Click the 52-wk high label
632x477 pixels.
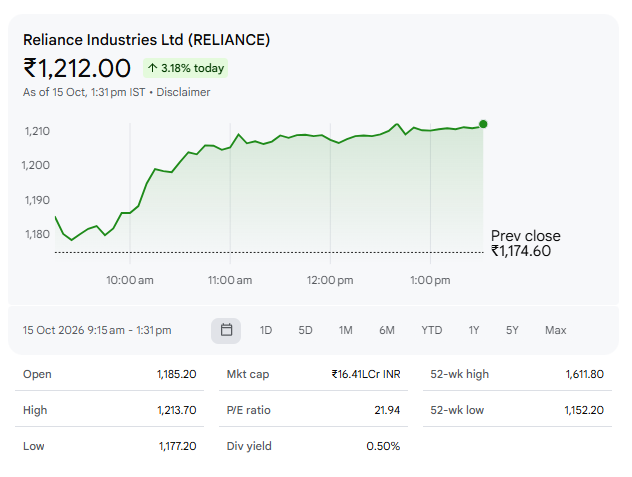click(x=459, y=374)
